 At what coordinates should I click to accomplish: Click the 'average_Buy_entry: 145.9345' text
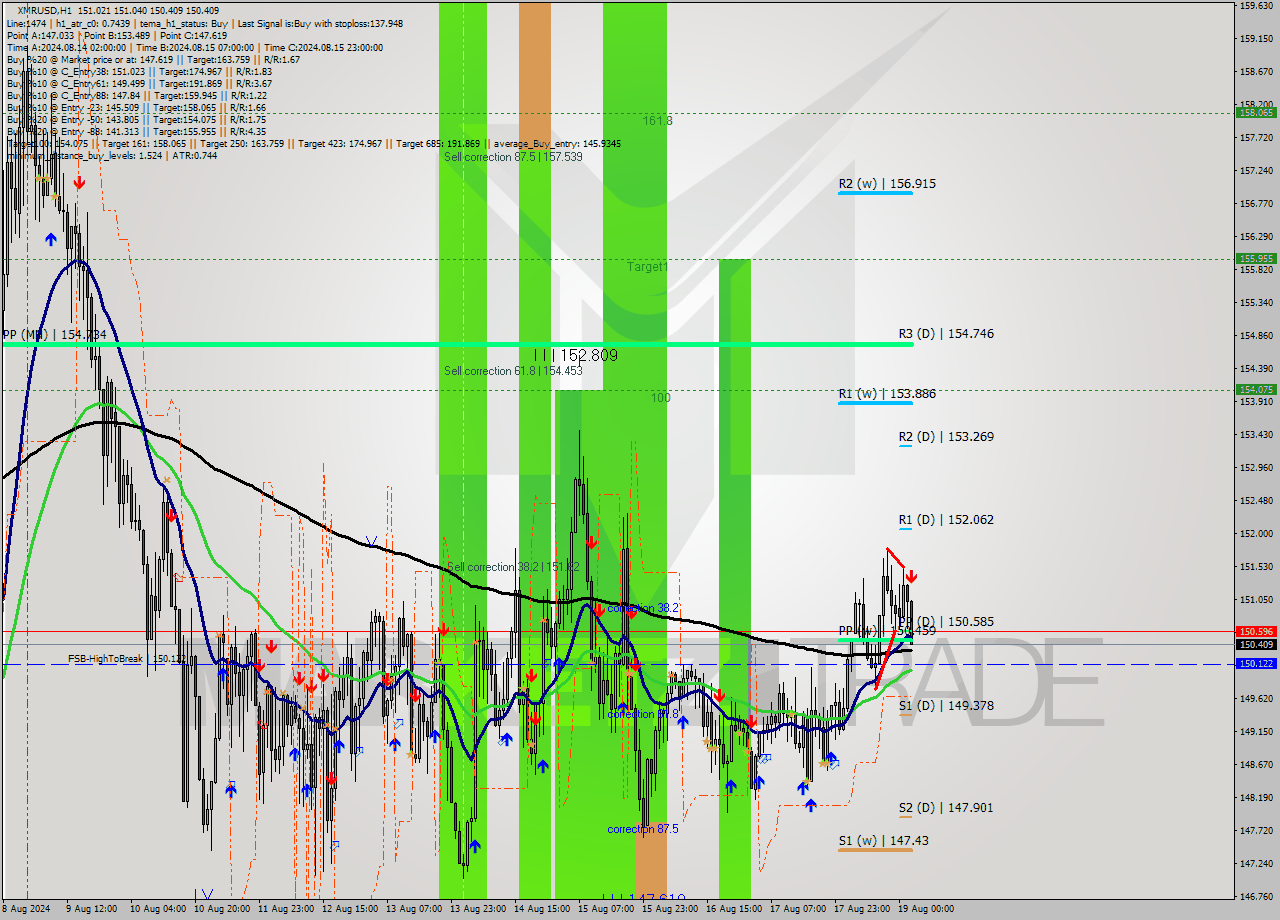click(x=555, y=144)
